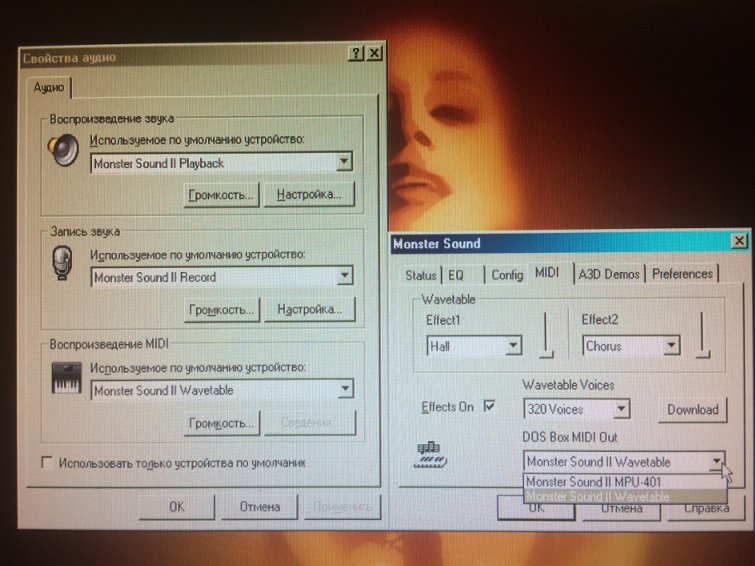This screenshot has width=755, height=566.
Task: Open the Config tab
Action: click(507, 275)
